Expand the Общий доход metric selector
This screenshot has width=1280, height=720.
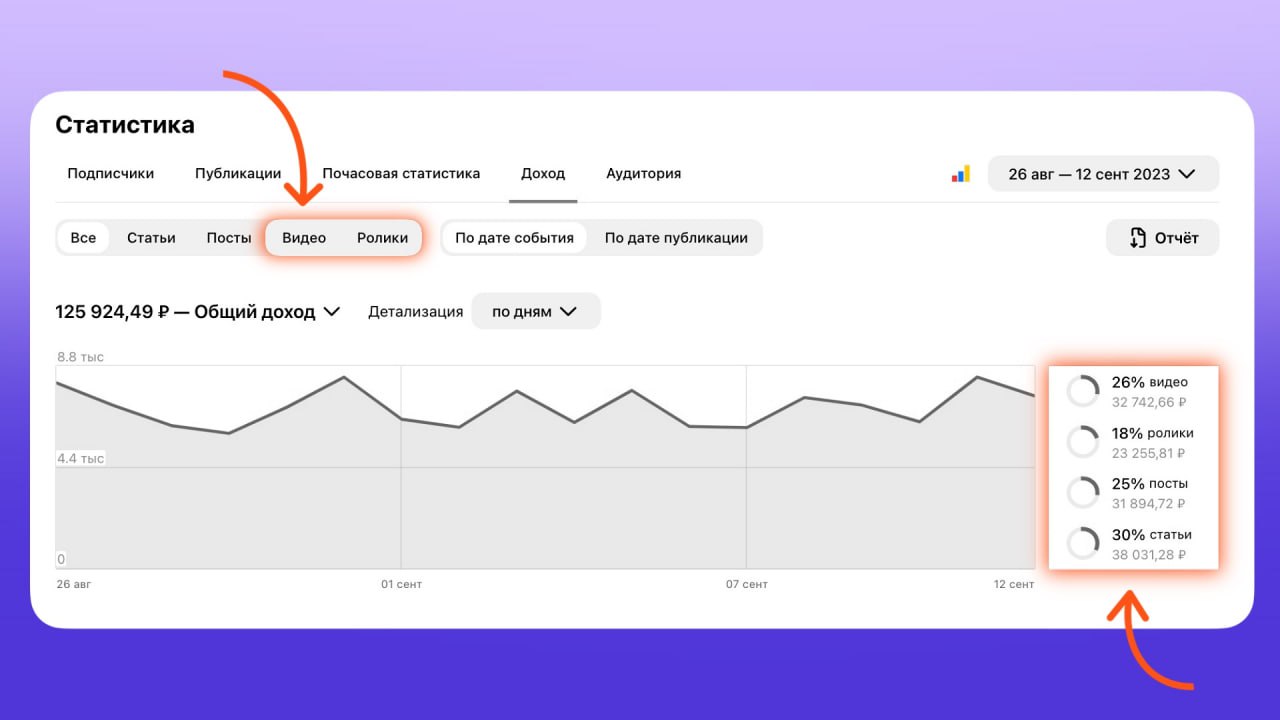(198, 312)
